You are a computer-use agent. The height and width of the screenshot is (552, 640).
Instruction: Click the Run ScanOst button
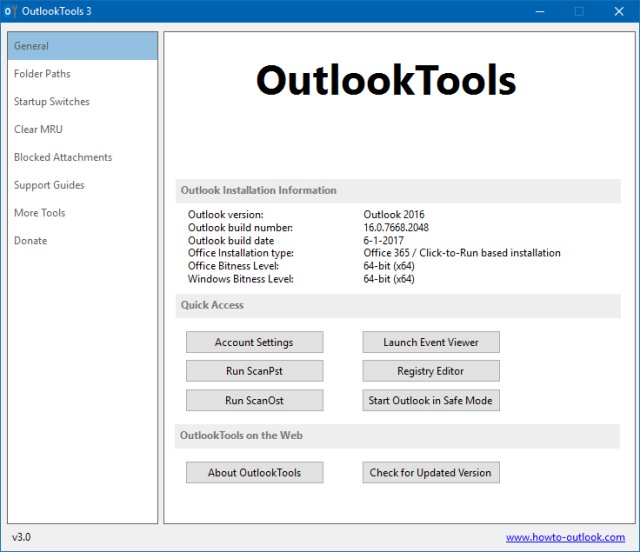pos(254,400)
